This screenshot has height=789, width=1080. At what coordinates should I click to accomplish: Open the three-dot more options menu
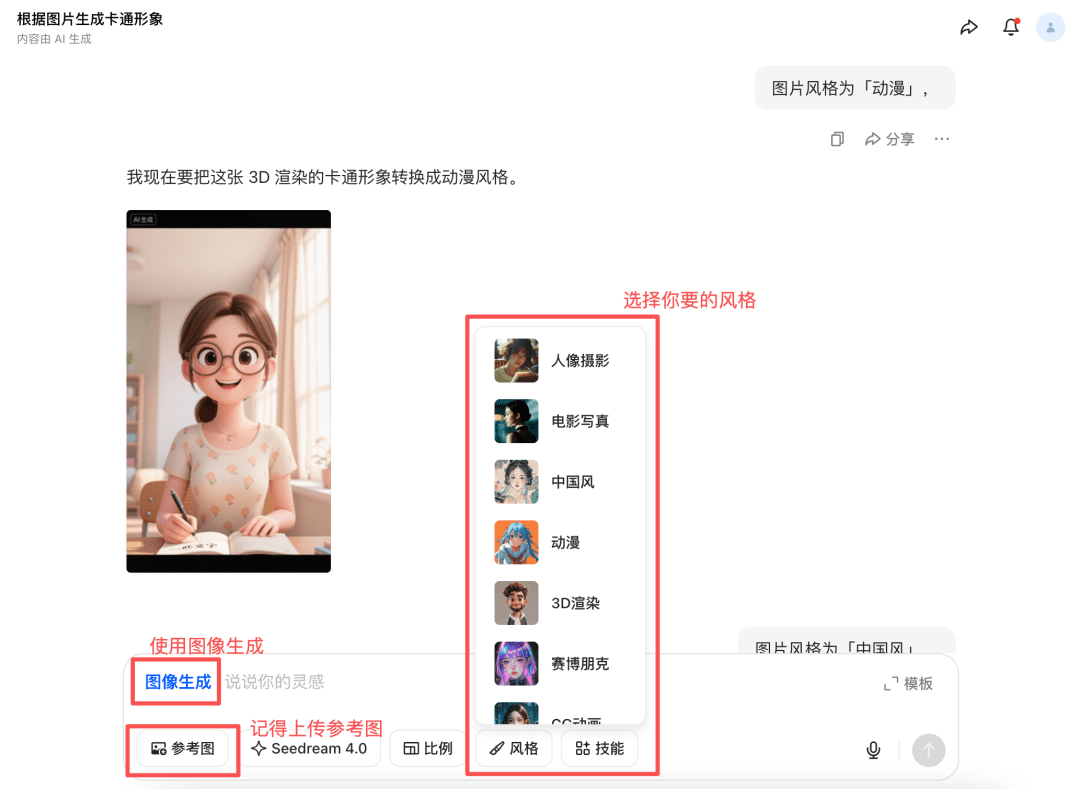tap(941, 139)
